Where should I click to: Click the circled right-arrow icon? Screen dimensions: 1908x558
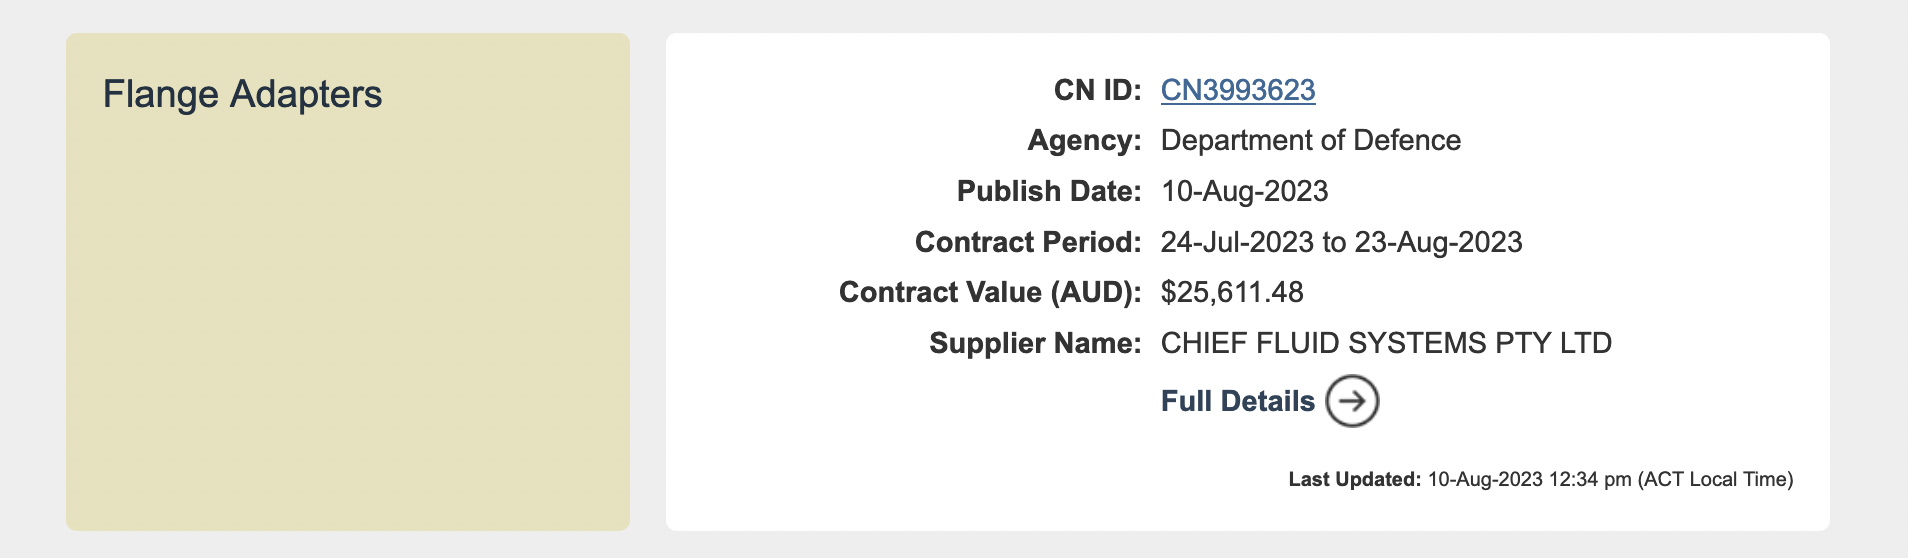(1352, 401)
